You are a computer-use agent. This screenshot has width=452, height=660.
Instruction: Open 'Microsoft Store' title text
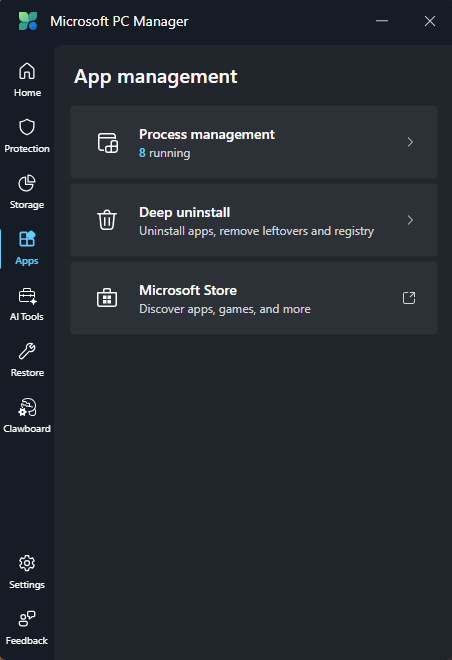point(188,290)
